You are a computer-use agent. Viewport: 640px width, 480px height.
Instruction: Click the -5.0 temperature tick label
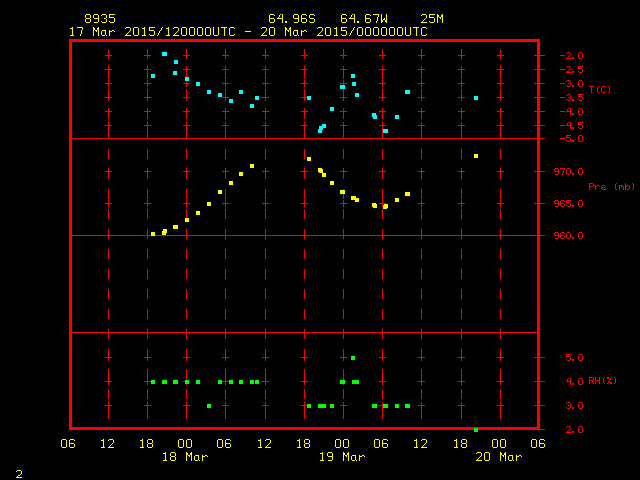click(x=571, y=139)
